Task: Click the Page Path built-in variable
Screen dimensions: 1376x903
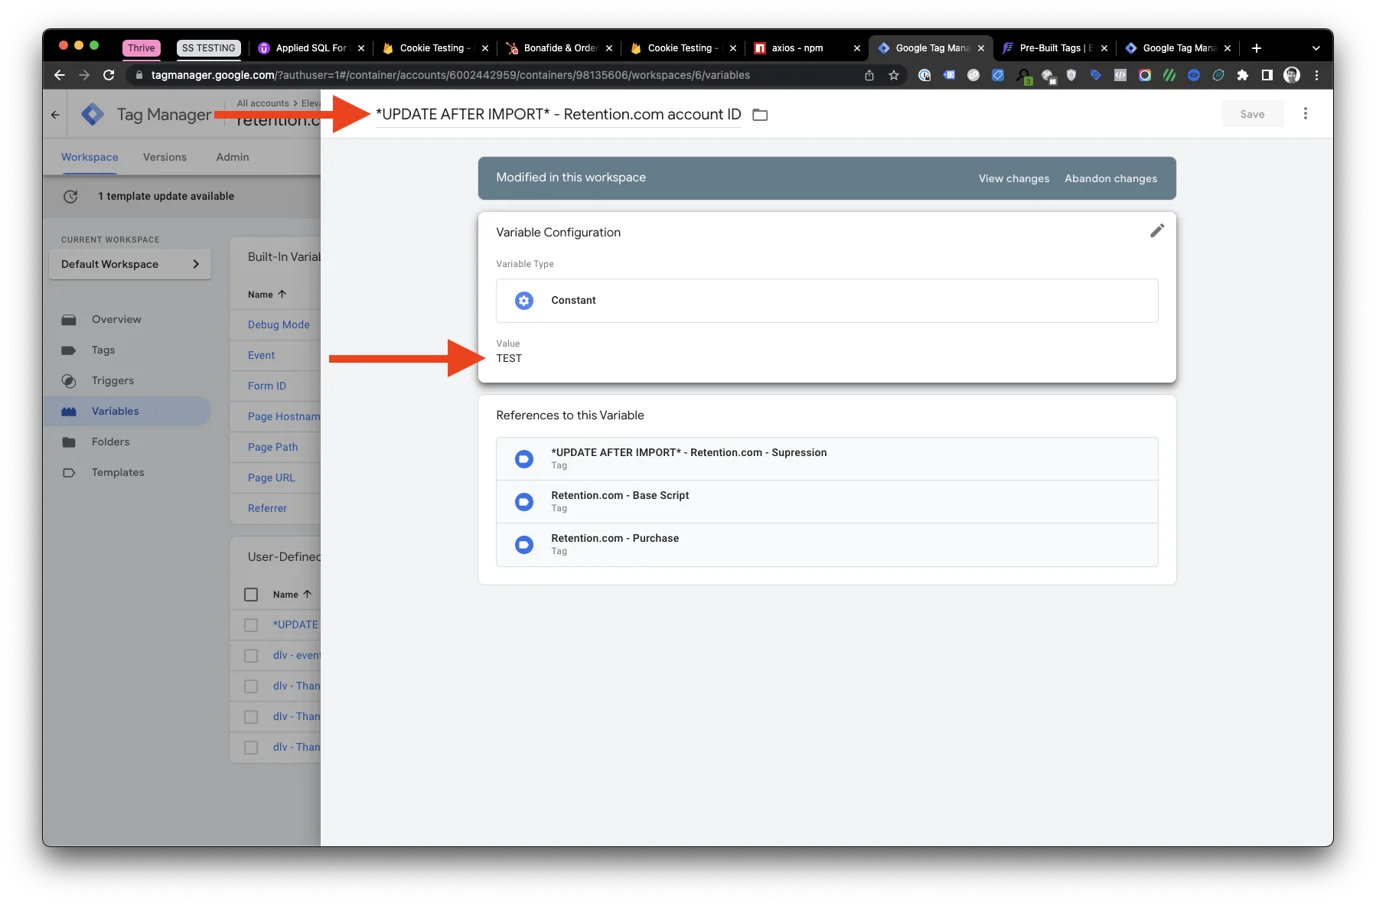Action: pos(272,447)
